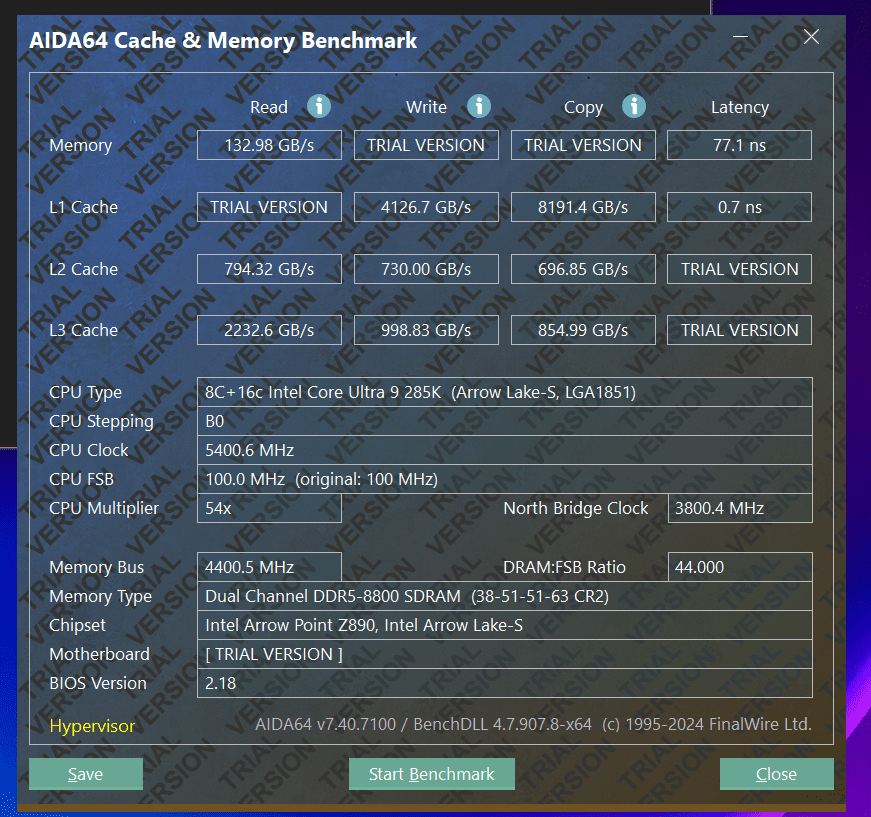
Task: Click the Close button at the bottom
Action: (x=777, y=774)
